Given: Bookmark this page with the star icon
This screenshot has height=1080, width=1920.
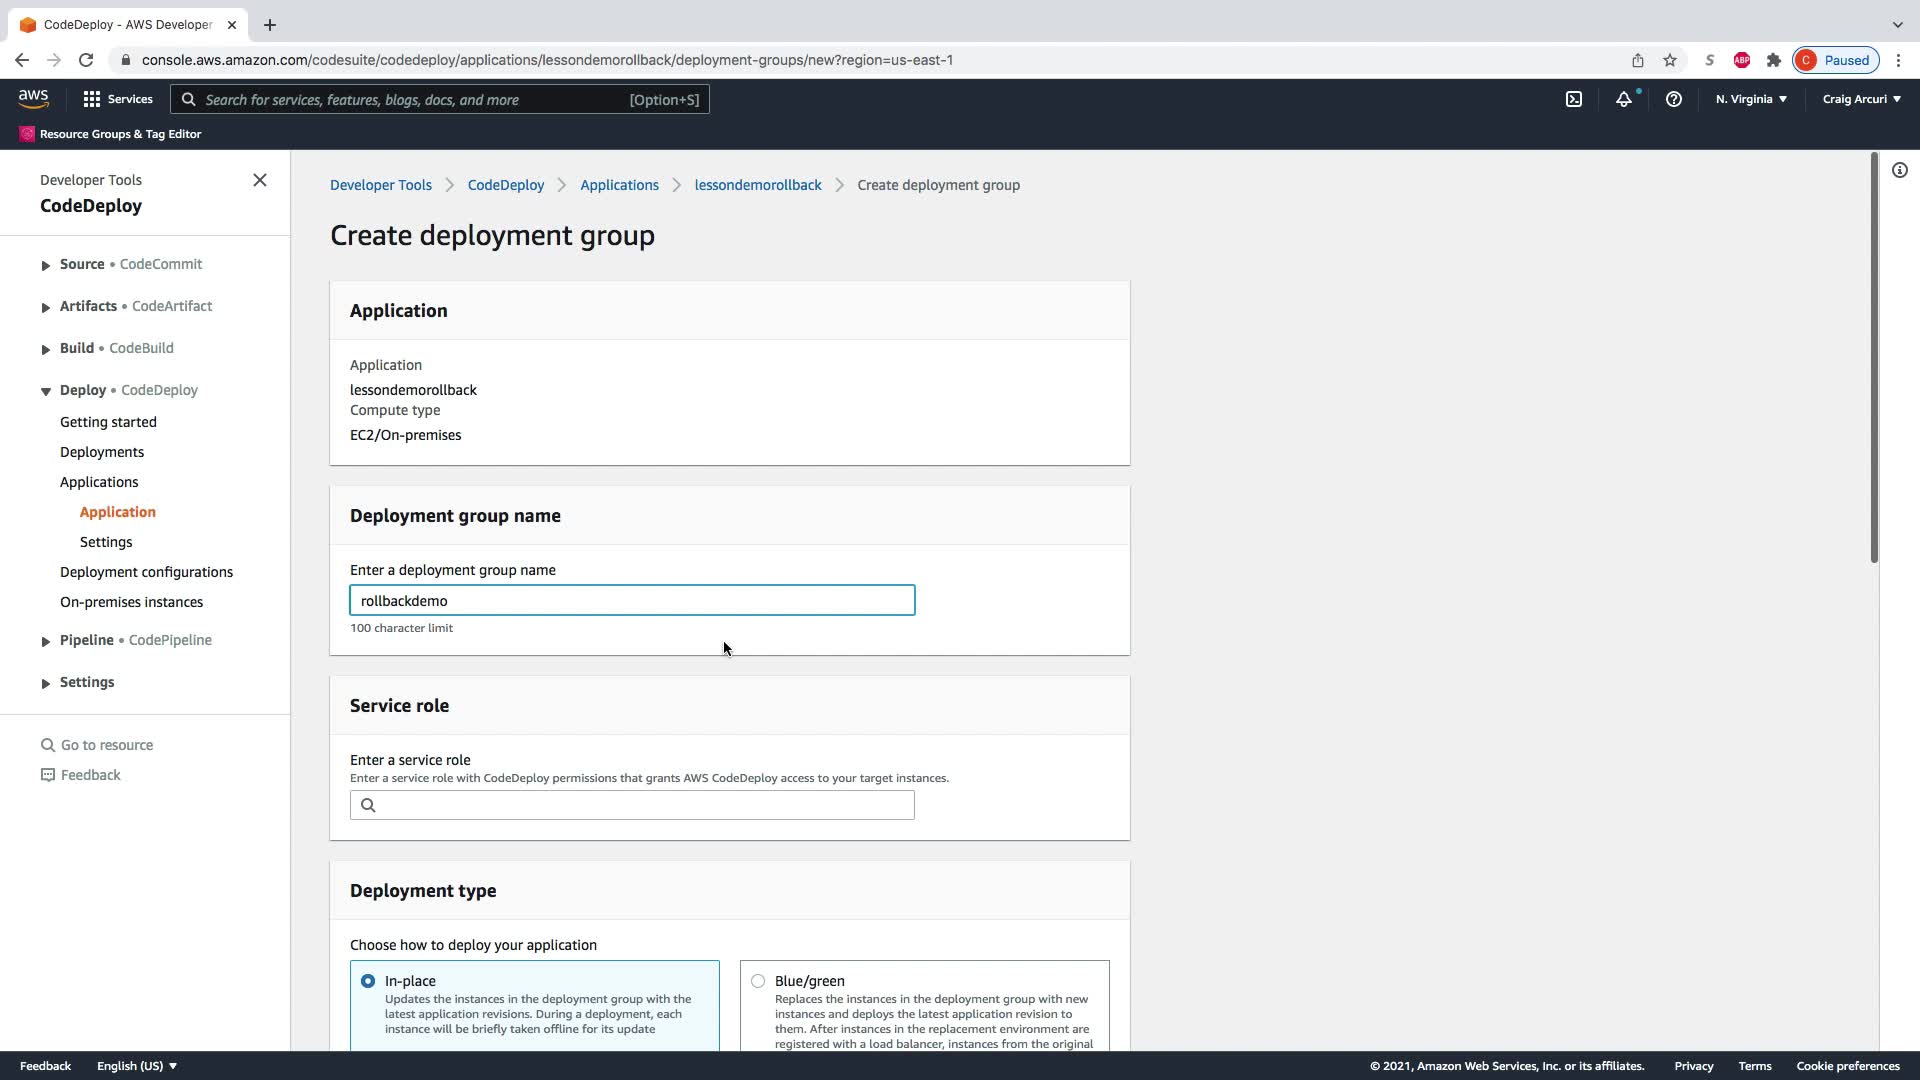Looking at the screenshot, I should pos(1669,60).
